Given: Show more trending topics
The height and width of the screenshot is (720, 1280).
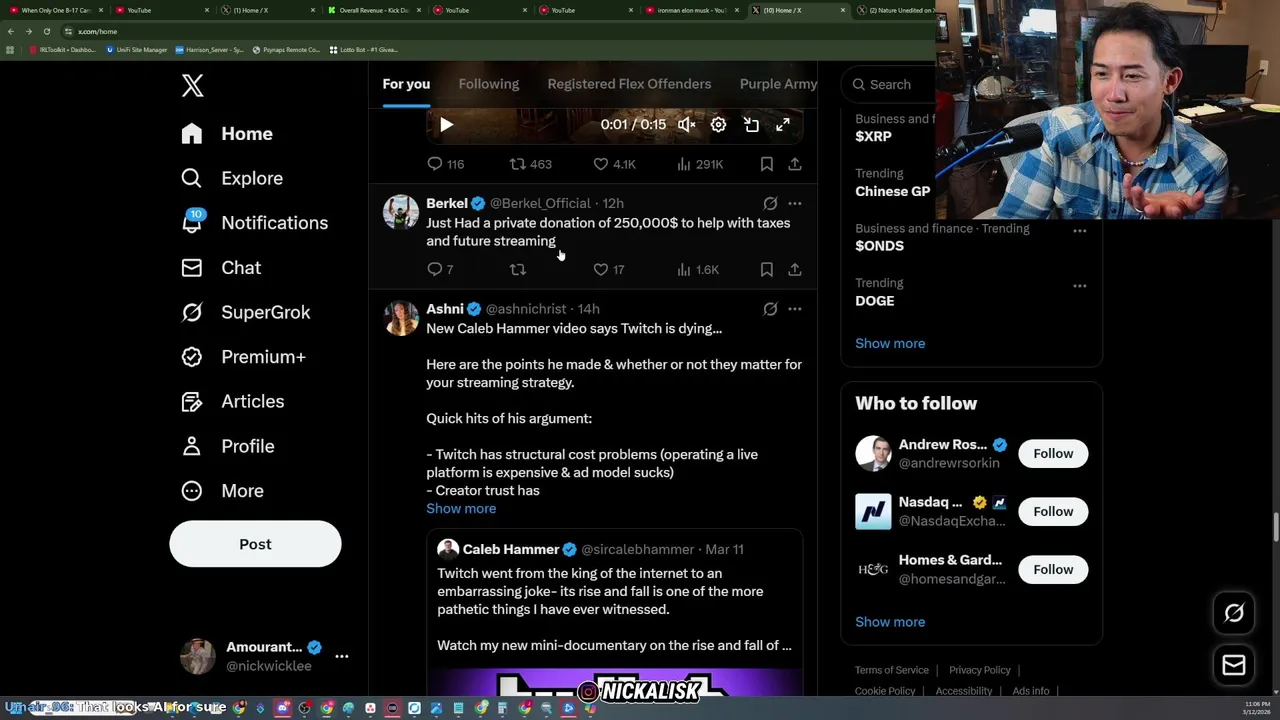Looking at the screenshot, I should click(890, 343).
